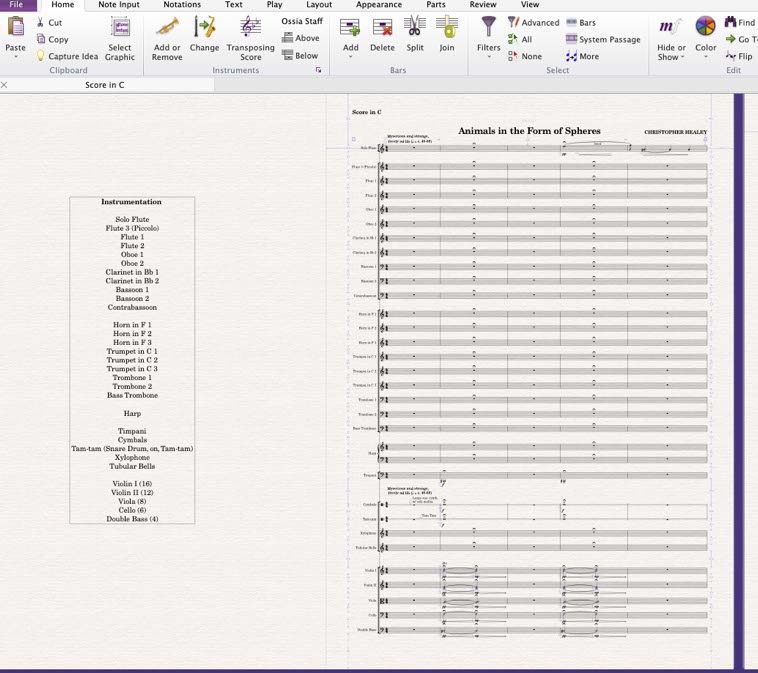
Task: Click the Advanced filter button
Action: [x=533, y=22]
